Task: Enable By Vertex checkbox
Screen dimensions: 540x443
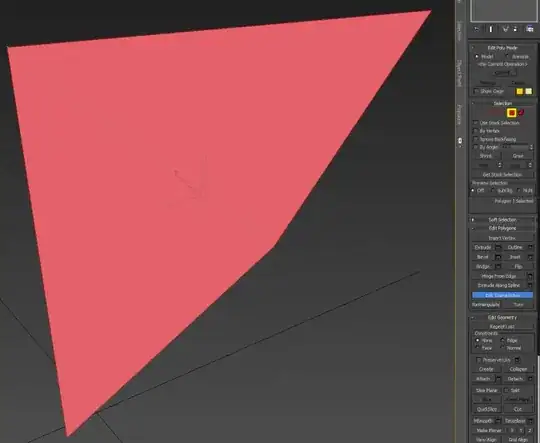Action: coord(476,131)
